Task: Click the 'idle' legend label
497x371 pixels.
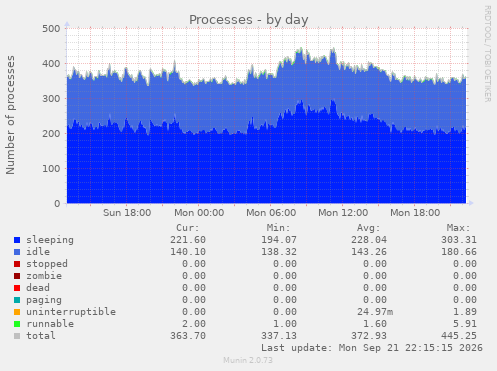Action: [x=38, y=252]
